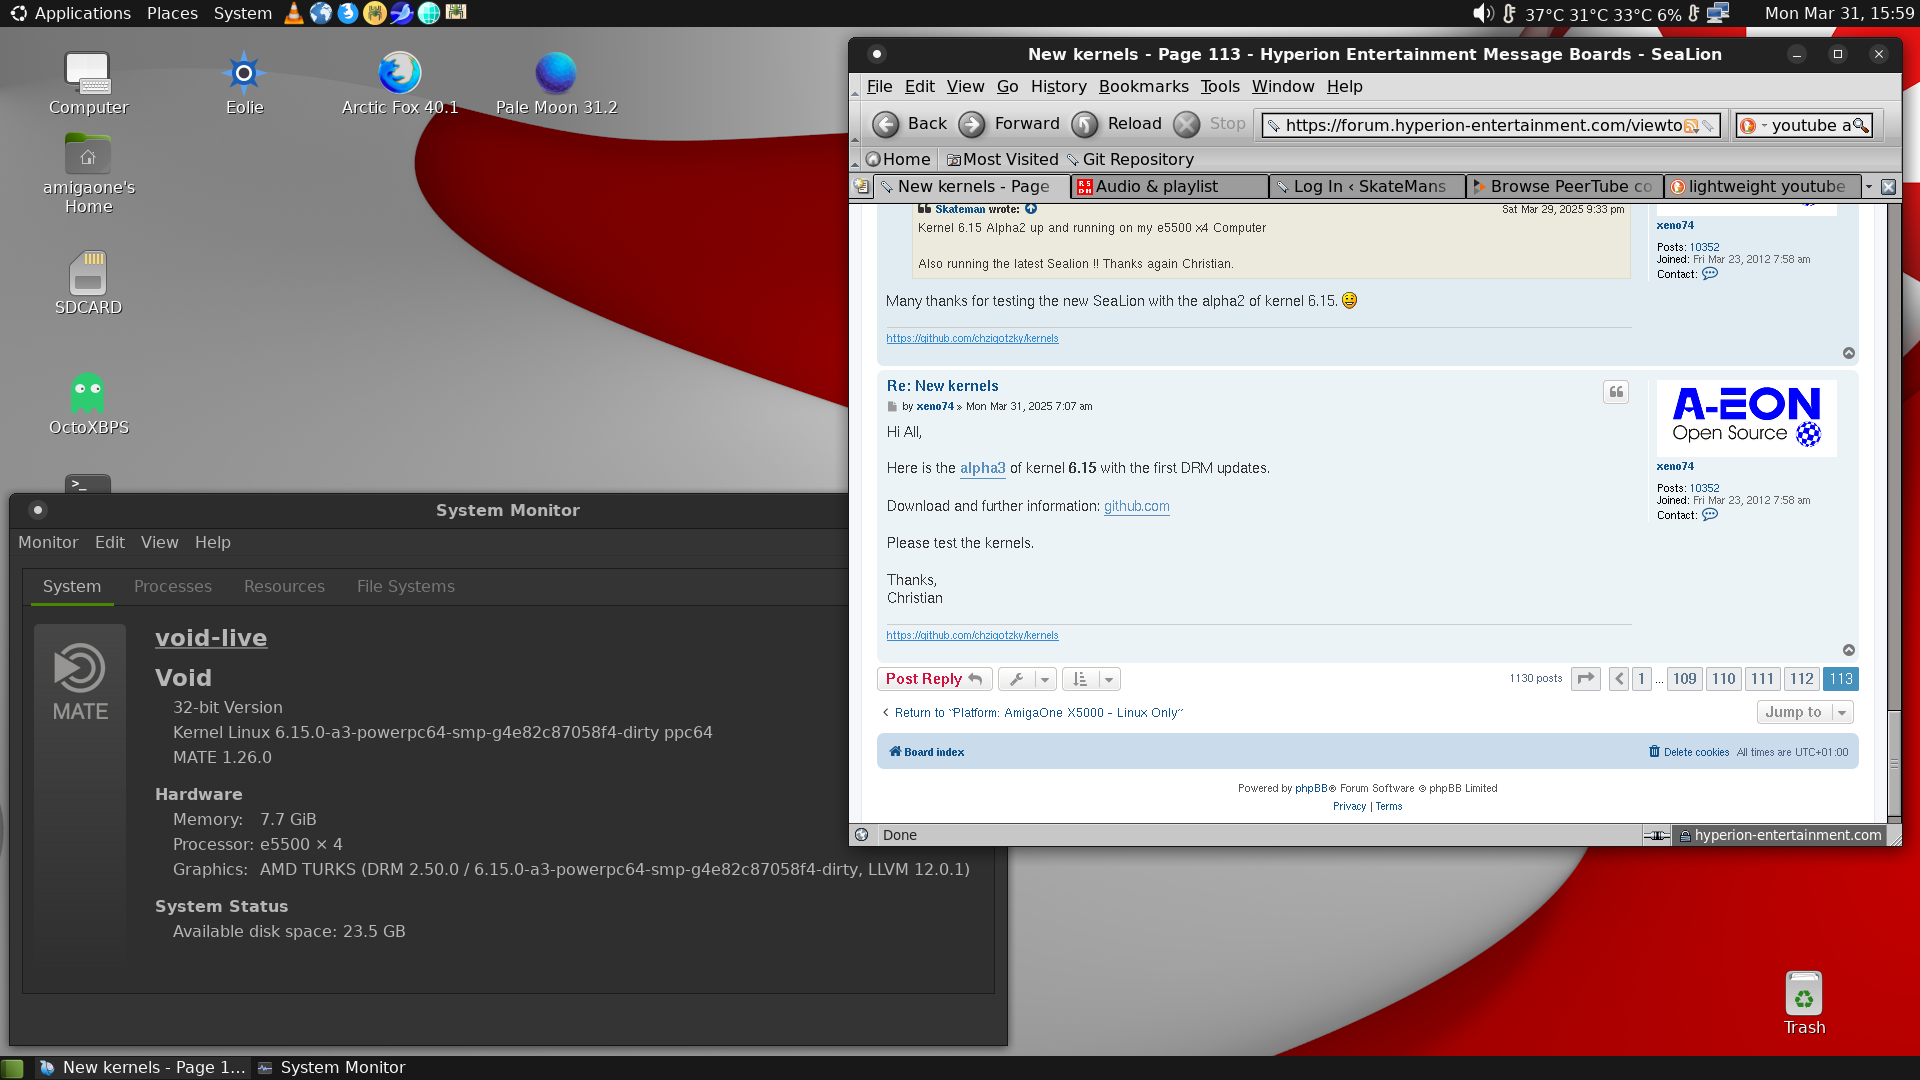Open the topic tools wrench dropdown
The height and width of the screenshot is (1080, 1920).
tap(1027, 679)
